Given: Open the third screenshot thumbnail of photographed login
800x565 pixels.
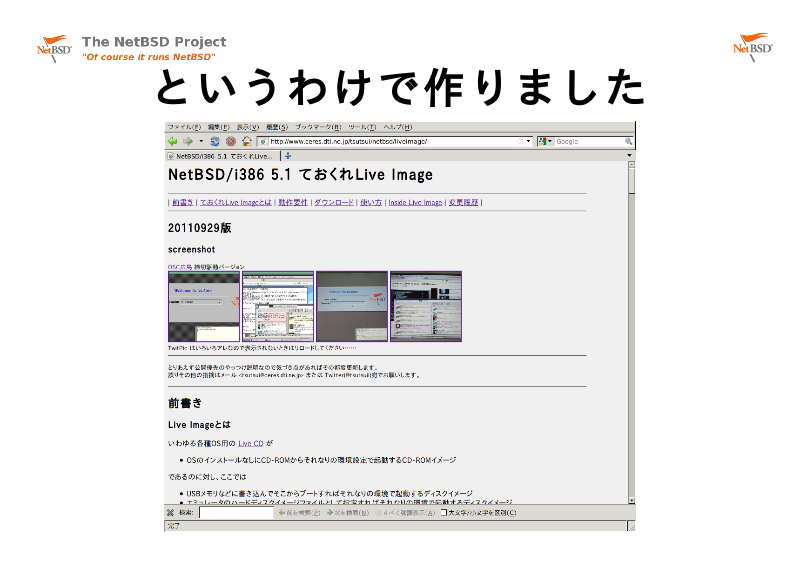Looking at the screenshot, I should [x=352, y=306].
